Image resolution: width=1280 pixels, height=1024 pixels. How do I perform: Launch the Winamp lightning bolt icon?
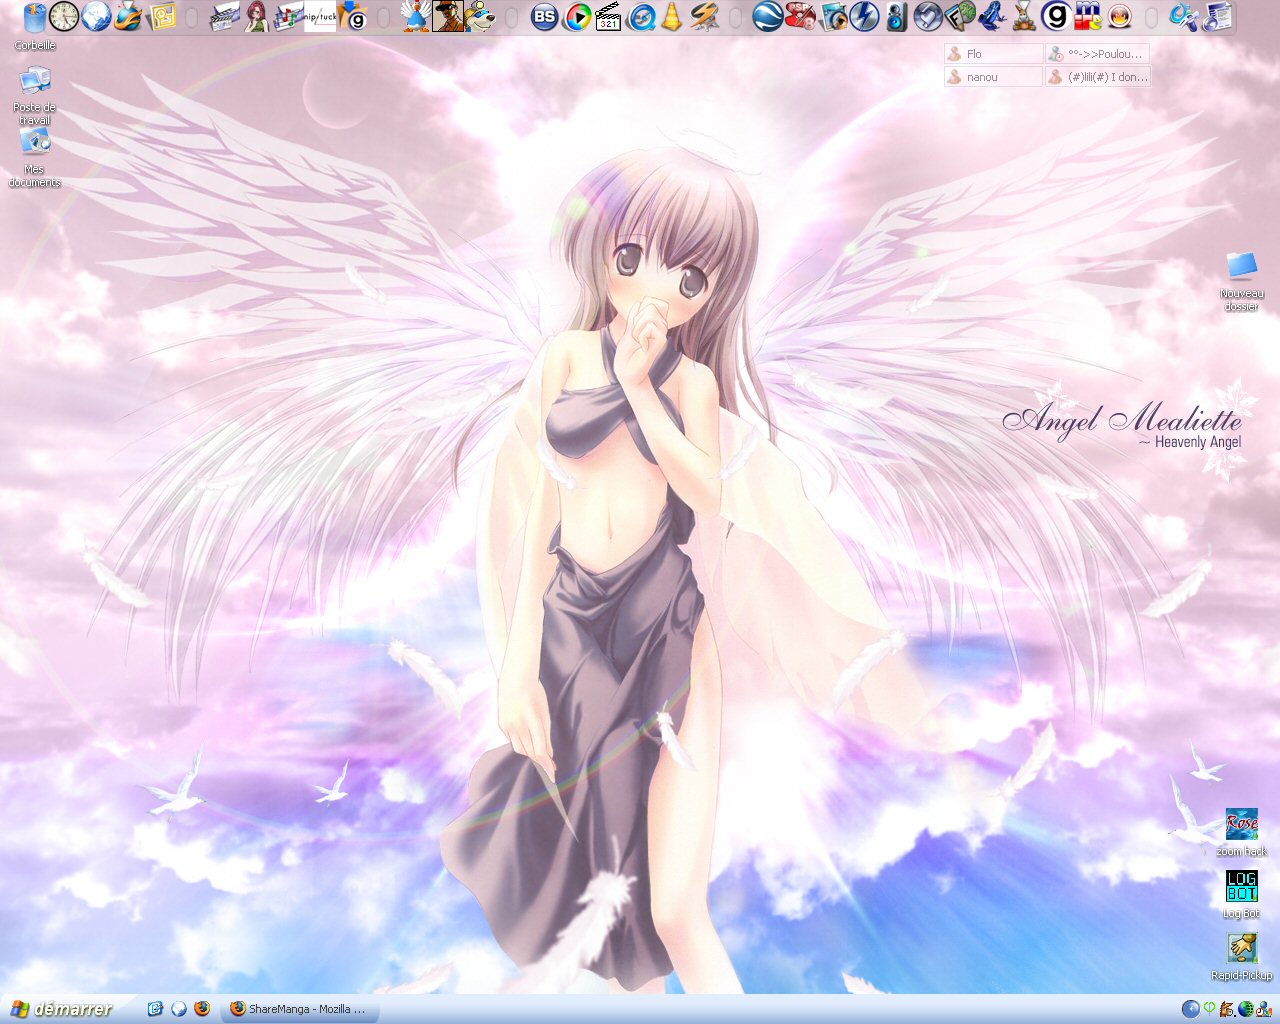[704, 16]
